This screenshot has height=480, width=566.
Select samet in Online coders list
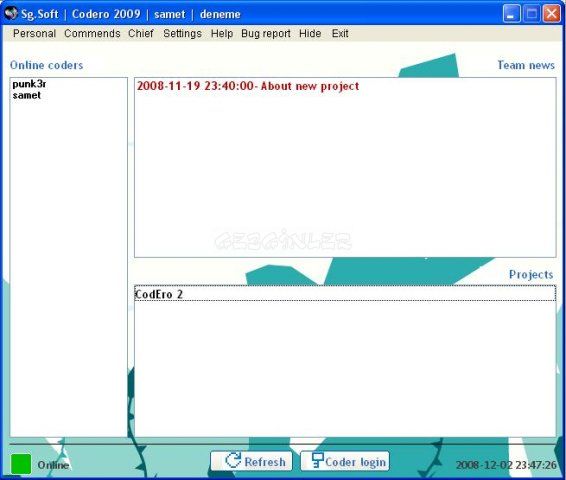tap(27, 95)
